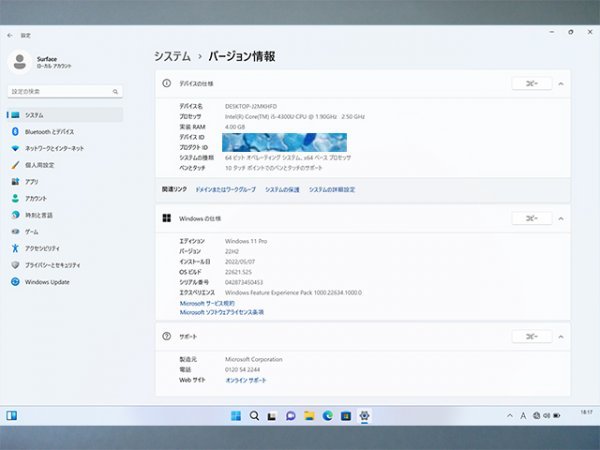Open the Widgets button on the taskbar
600x450 pixels.
(x=11, y=416)
